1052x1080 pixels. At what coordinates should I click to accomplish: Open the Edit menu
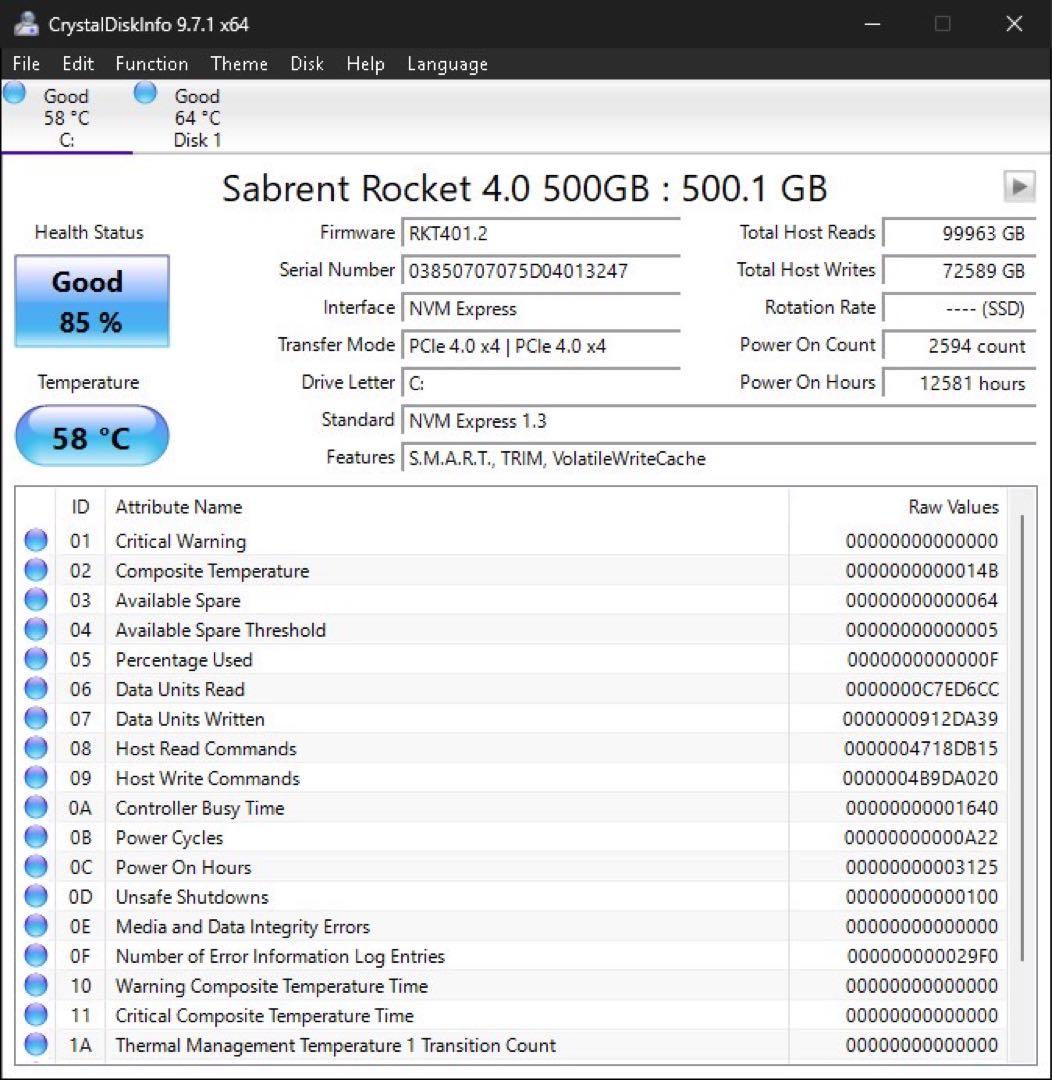78,64
